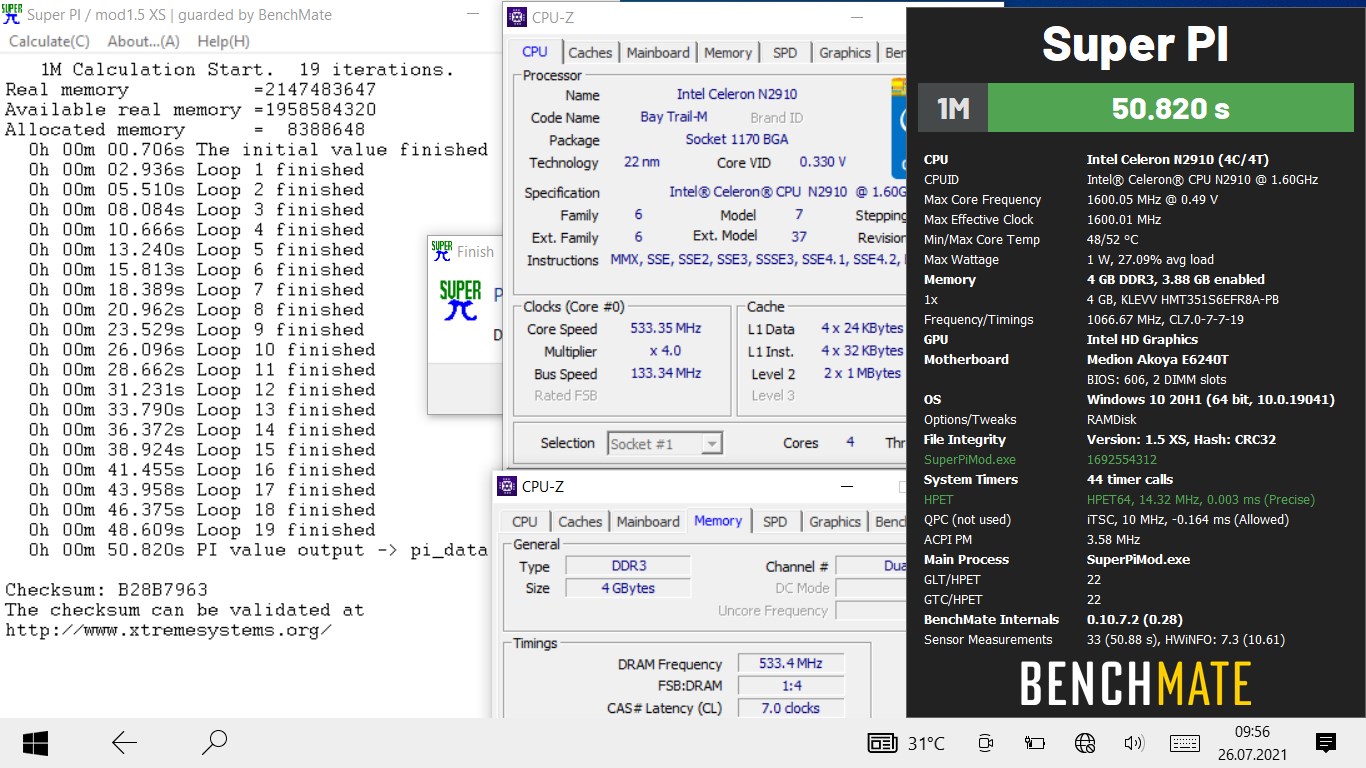Select Graphics tab in lower CPU-Z window
The image size is (1366, 768).
click(x=835, y=522)
